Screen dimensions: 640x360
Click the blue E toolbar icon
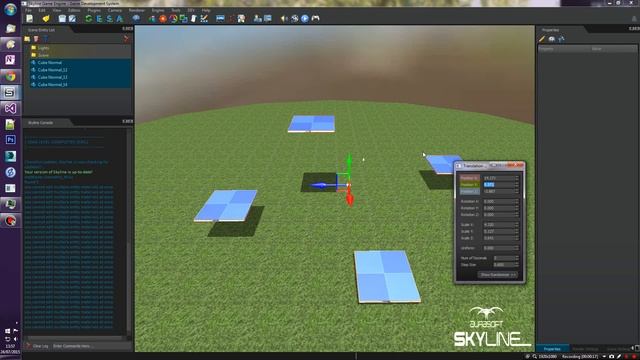coord(99,18)
